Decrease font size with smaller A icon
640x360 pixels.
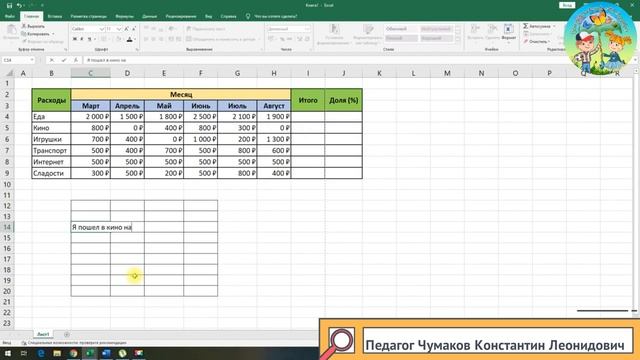click(133, 29)
